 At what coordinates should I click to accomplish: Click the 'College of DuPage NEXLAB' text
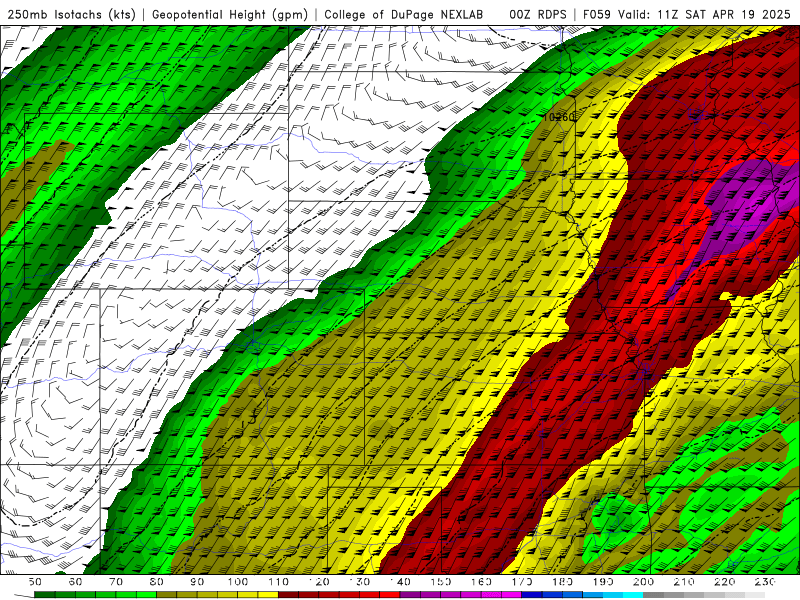click(x=404, y=14)
